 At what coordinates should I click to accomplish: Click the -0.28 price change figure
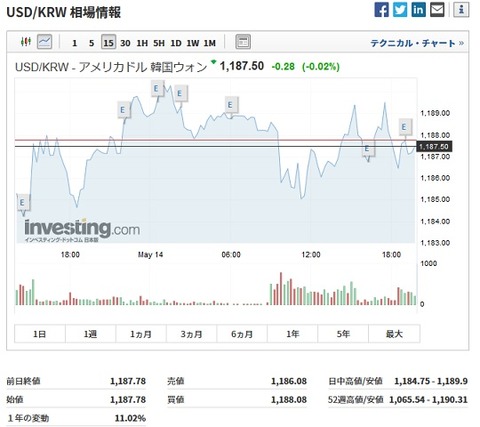[283, 67]
